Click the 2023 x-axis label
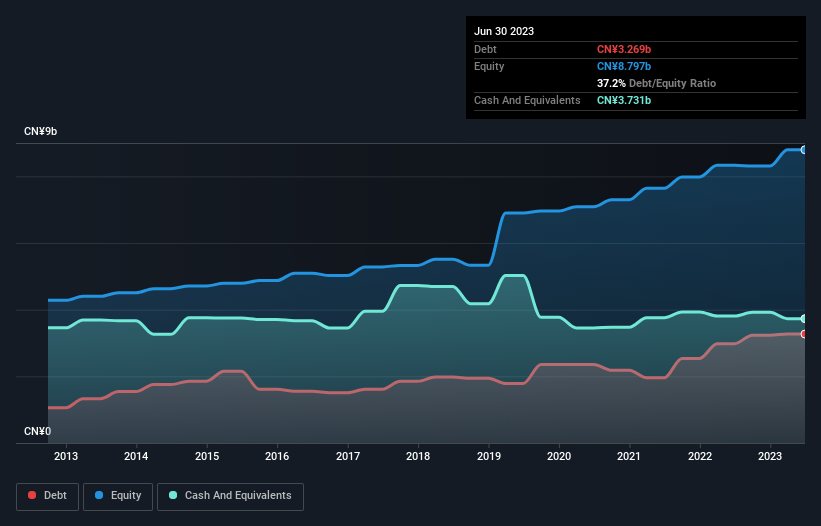This screenshot has width=821, height=526. point(770,456)
